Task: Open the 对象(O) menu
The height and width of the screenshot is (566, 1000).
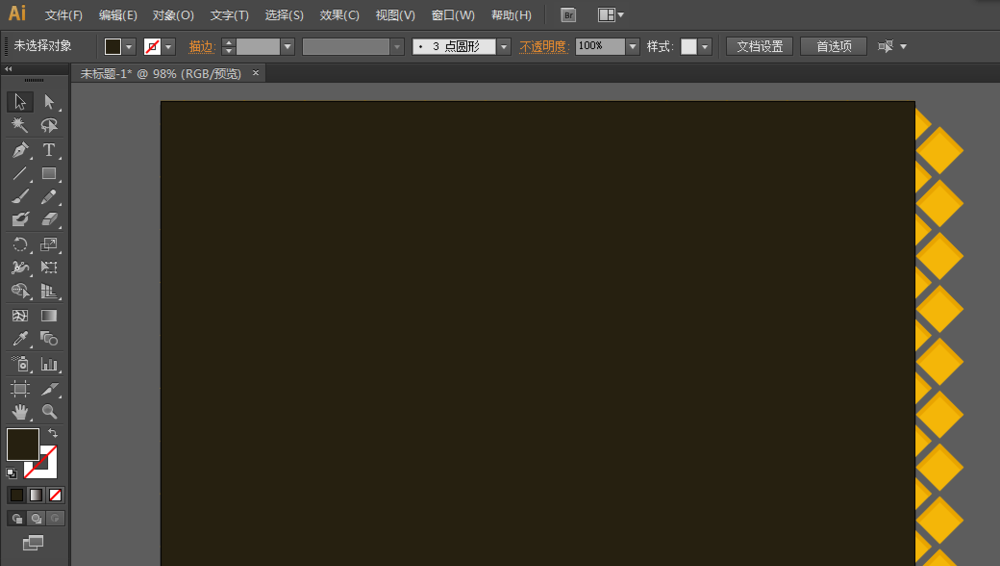Action: point(173,15)
